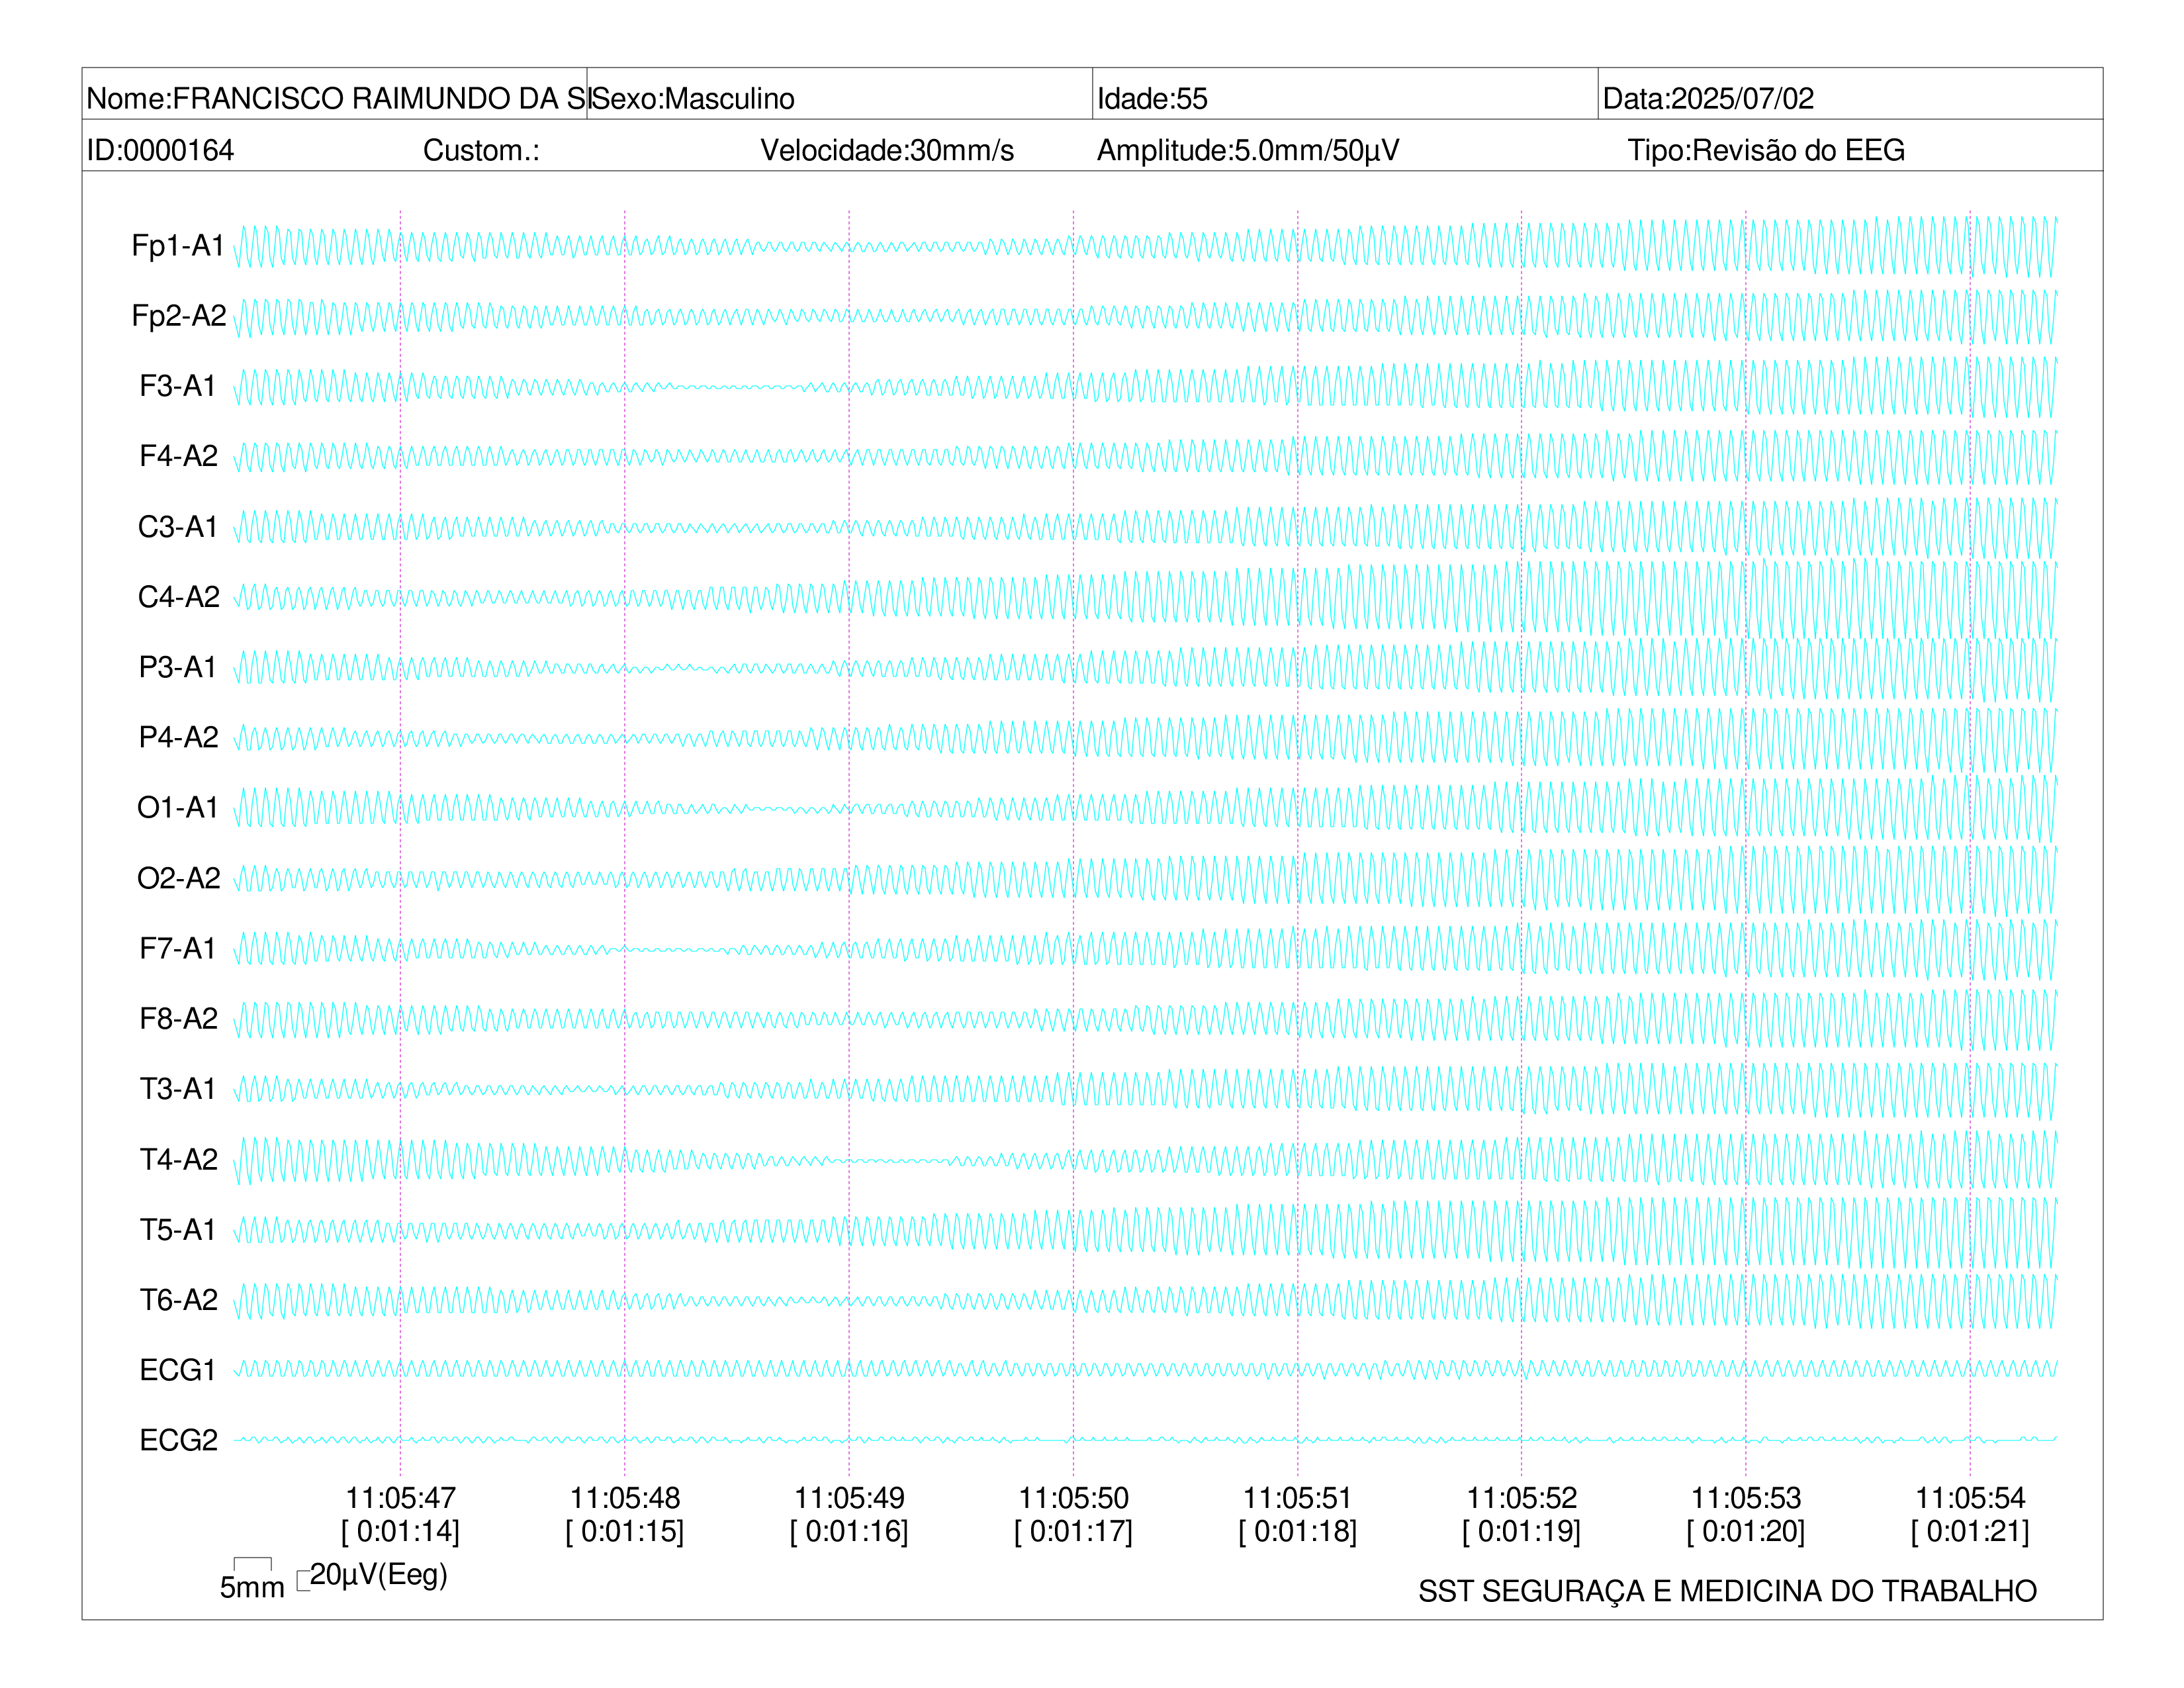The height and width of the screenshot is (1688, 2184).
Task: Click the elapsed time '[ 0:01:18]'
Action: 1297,1531
